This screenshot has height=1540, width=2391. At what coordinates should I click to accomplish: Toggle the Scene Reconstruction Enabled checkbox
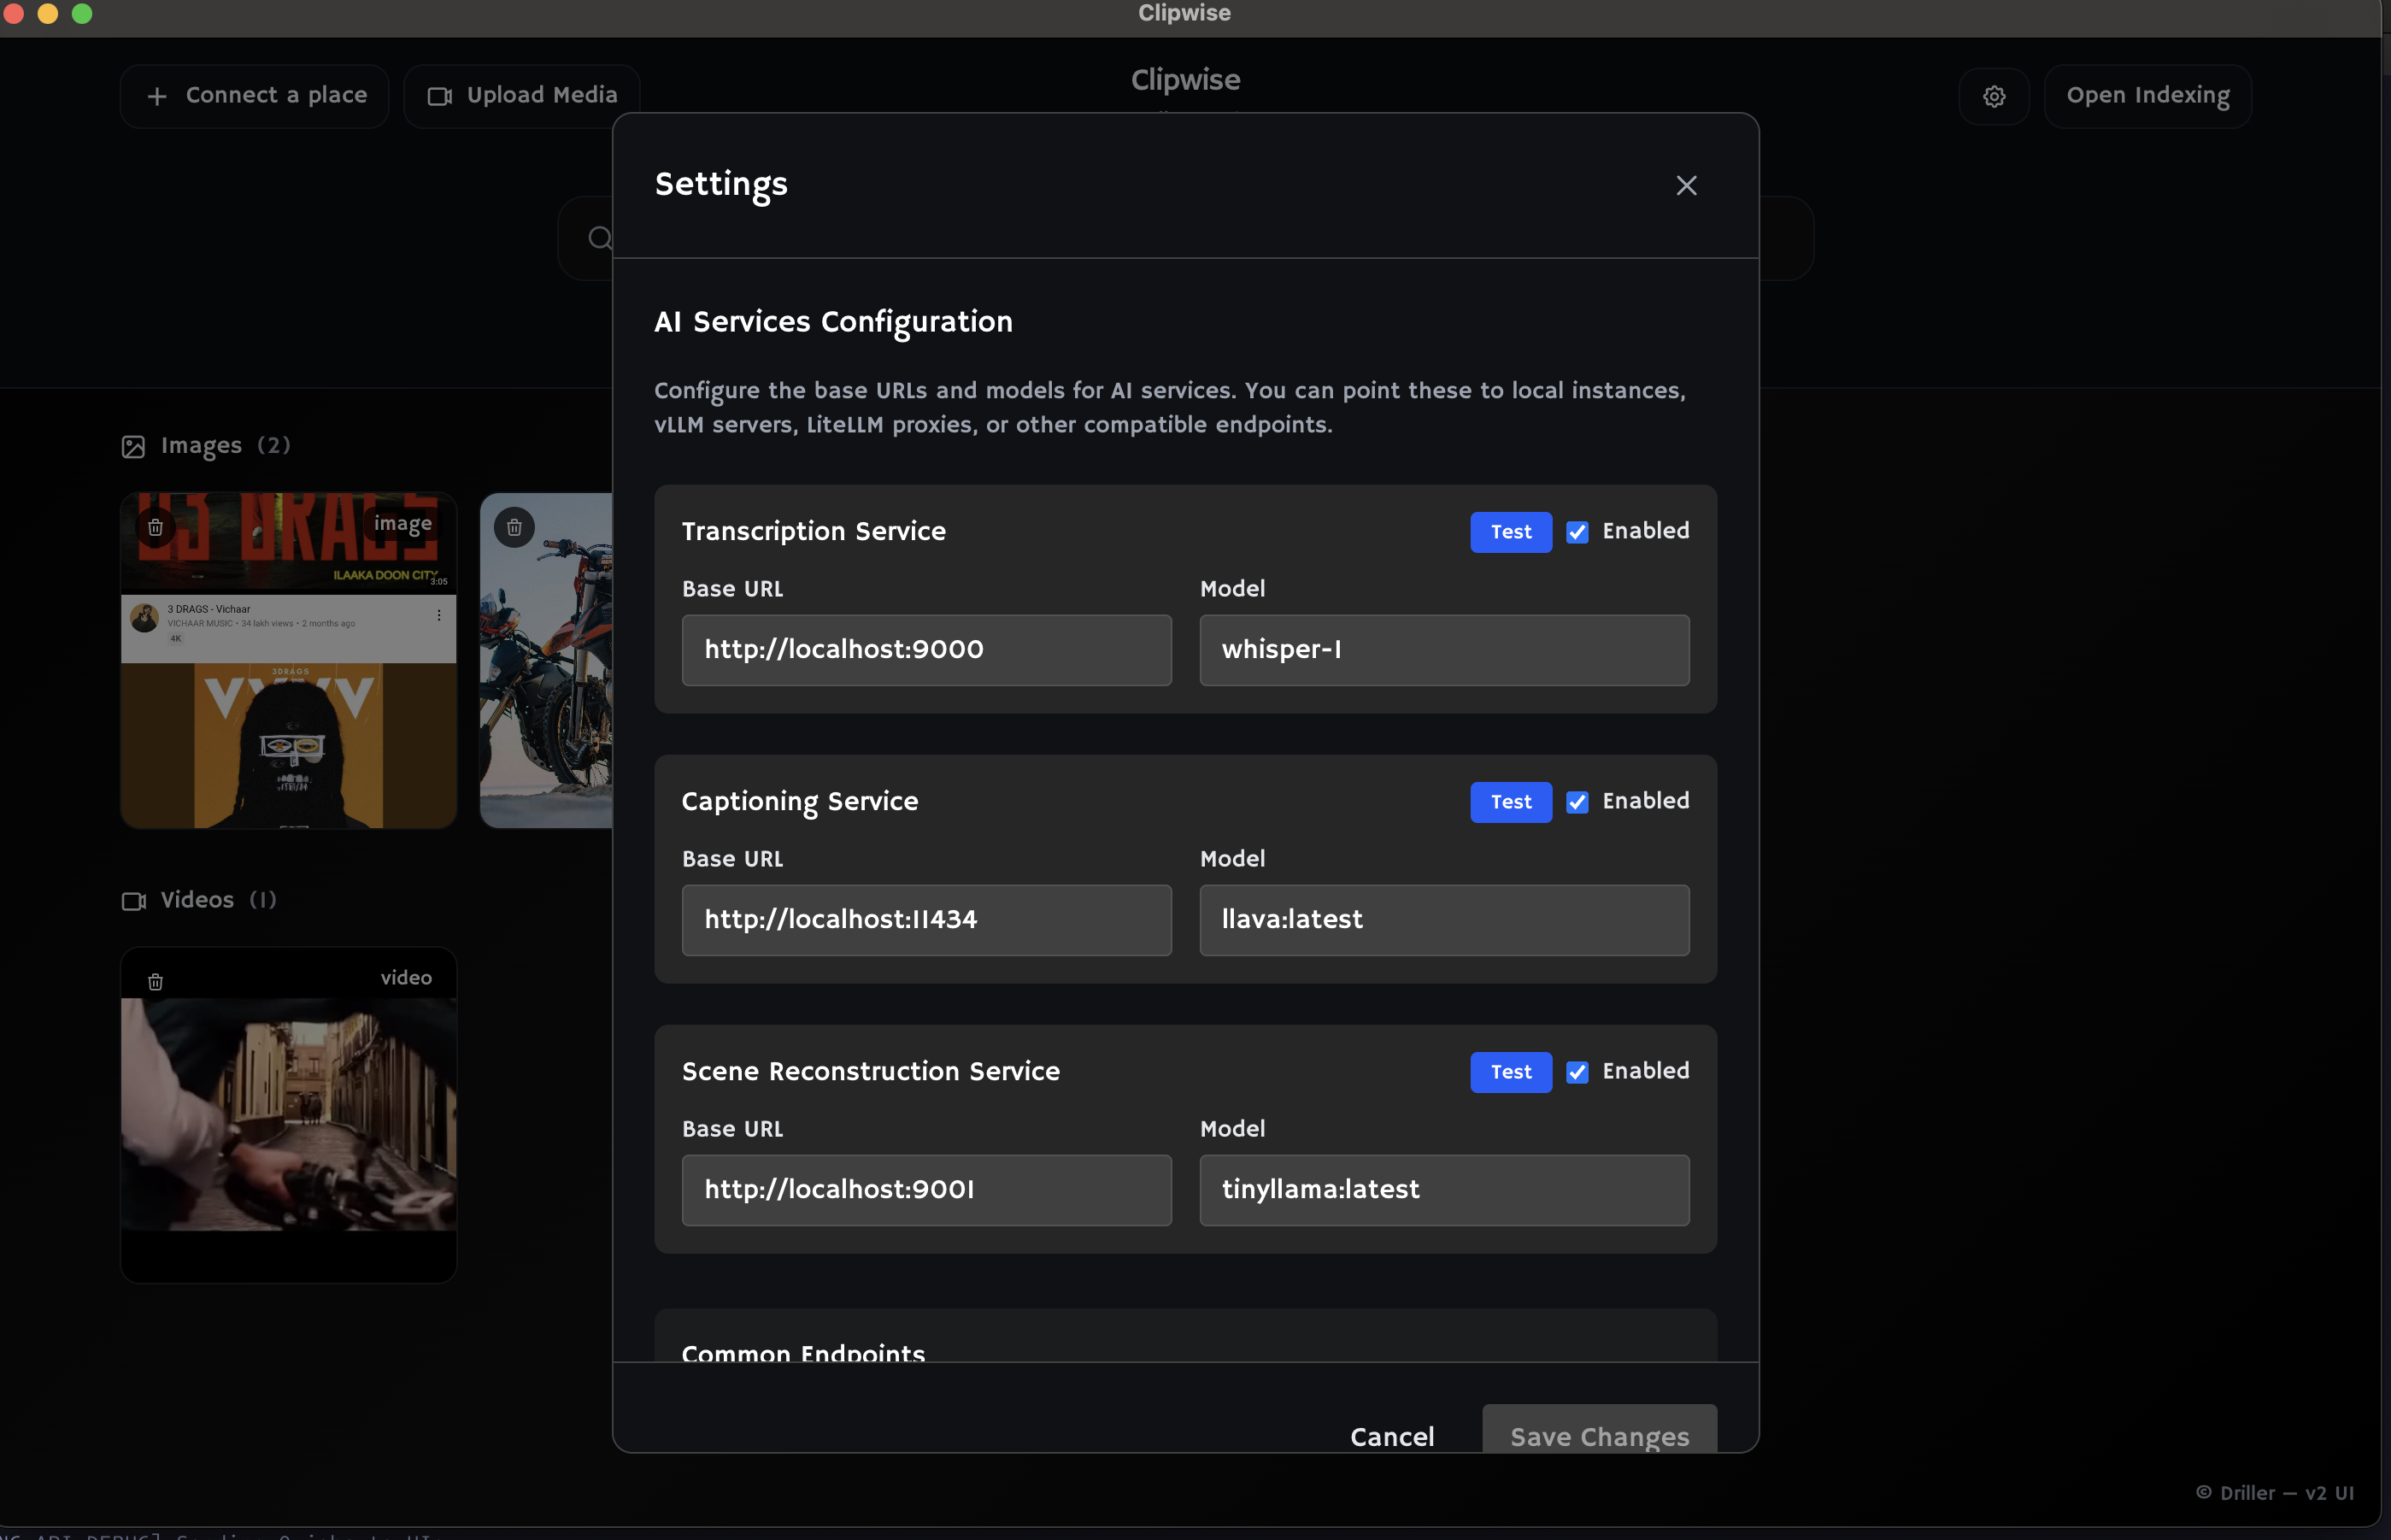click(1577, 1072)
